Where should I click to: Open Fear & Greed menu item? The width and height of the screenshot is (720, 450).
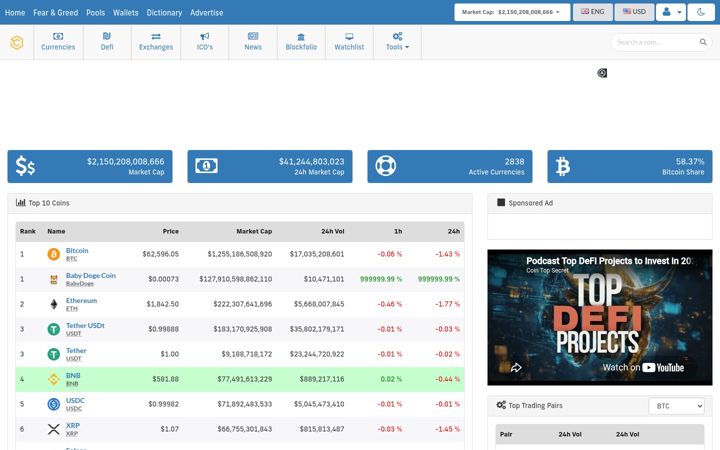(56, 13)
